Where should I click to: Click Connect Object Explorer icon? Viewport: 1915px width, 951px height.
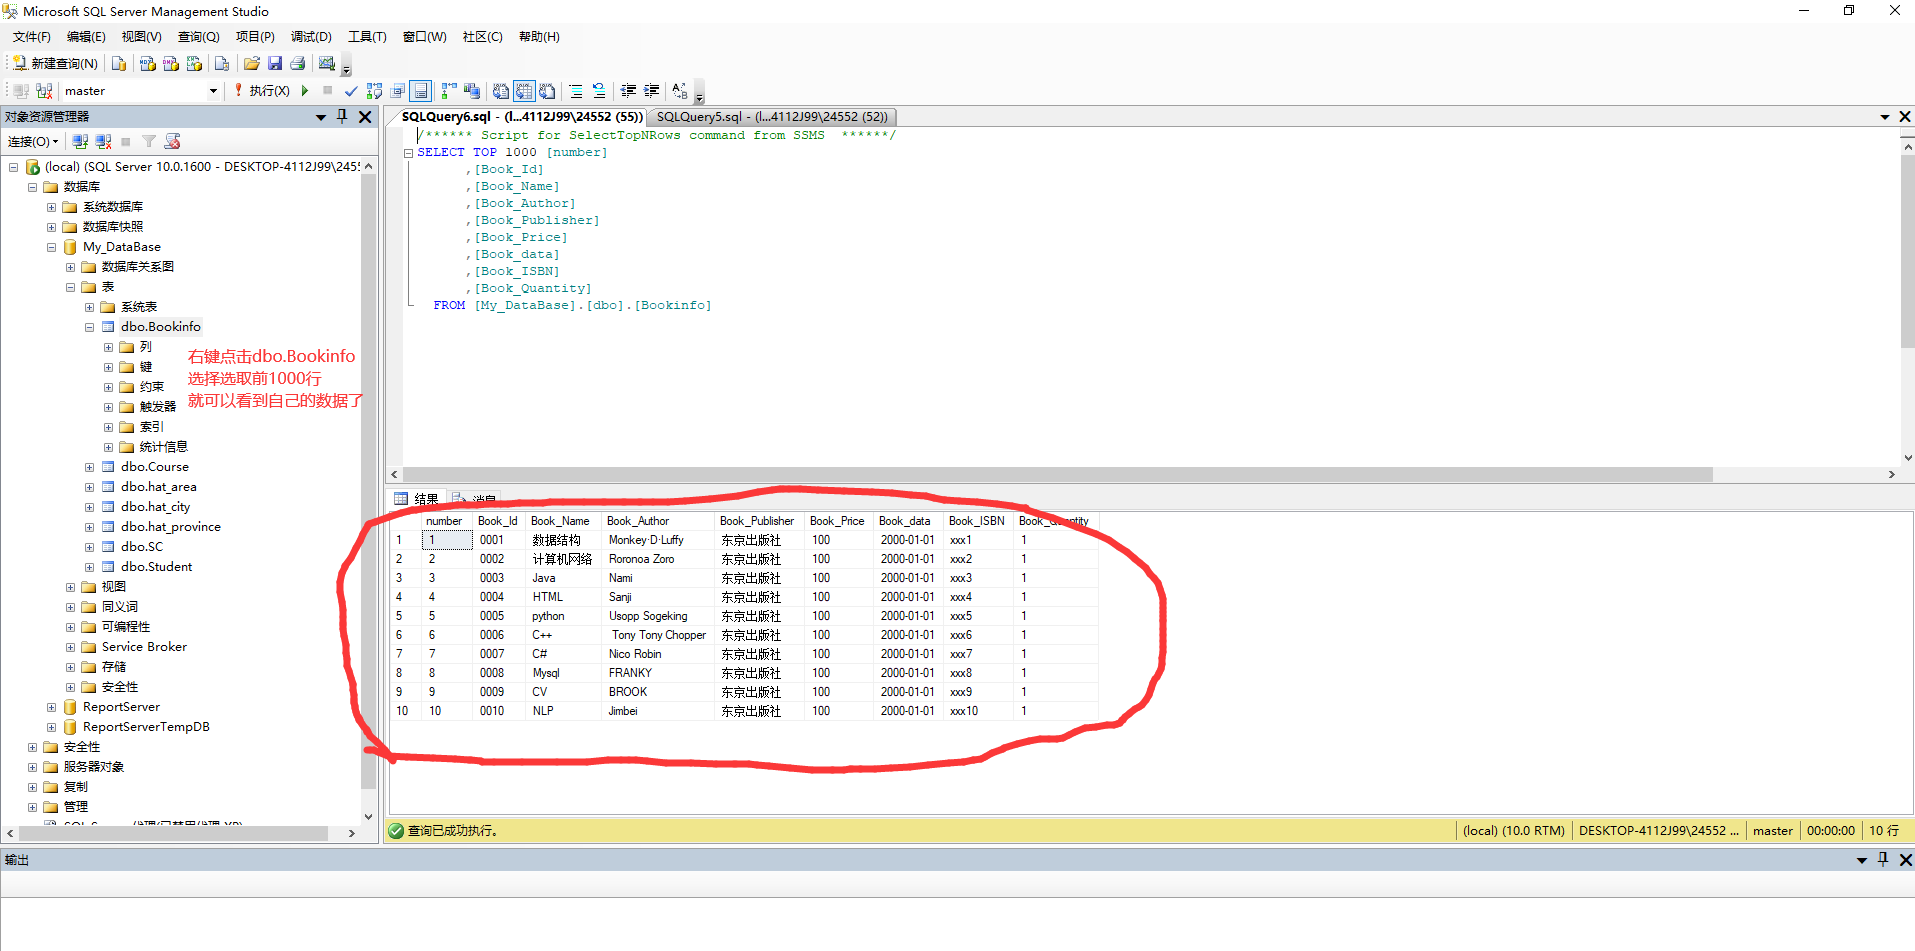point(81,142)
